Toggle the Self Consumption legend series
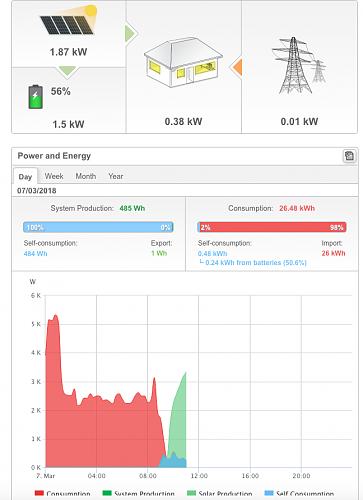This screenshot has width=363, height=500. 299,494
